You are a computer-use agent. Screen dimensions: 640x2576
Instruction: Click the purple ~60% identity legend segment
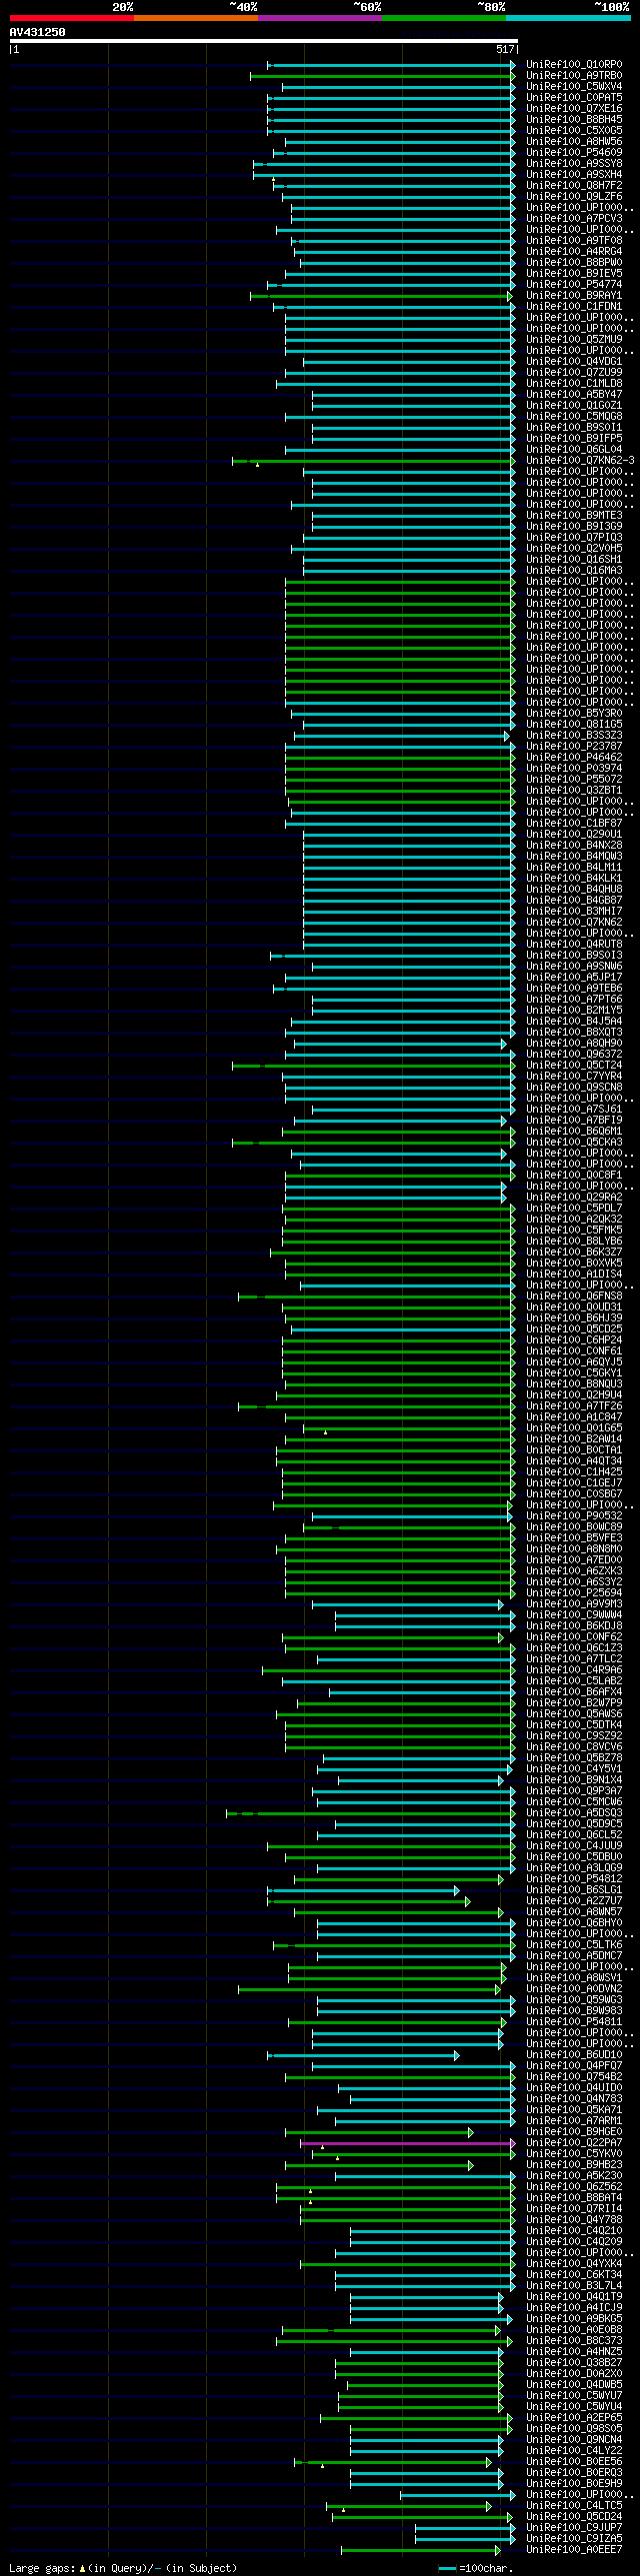[320, 18]
